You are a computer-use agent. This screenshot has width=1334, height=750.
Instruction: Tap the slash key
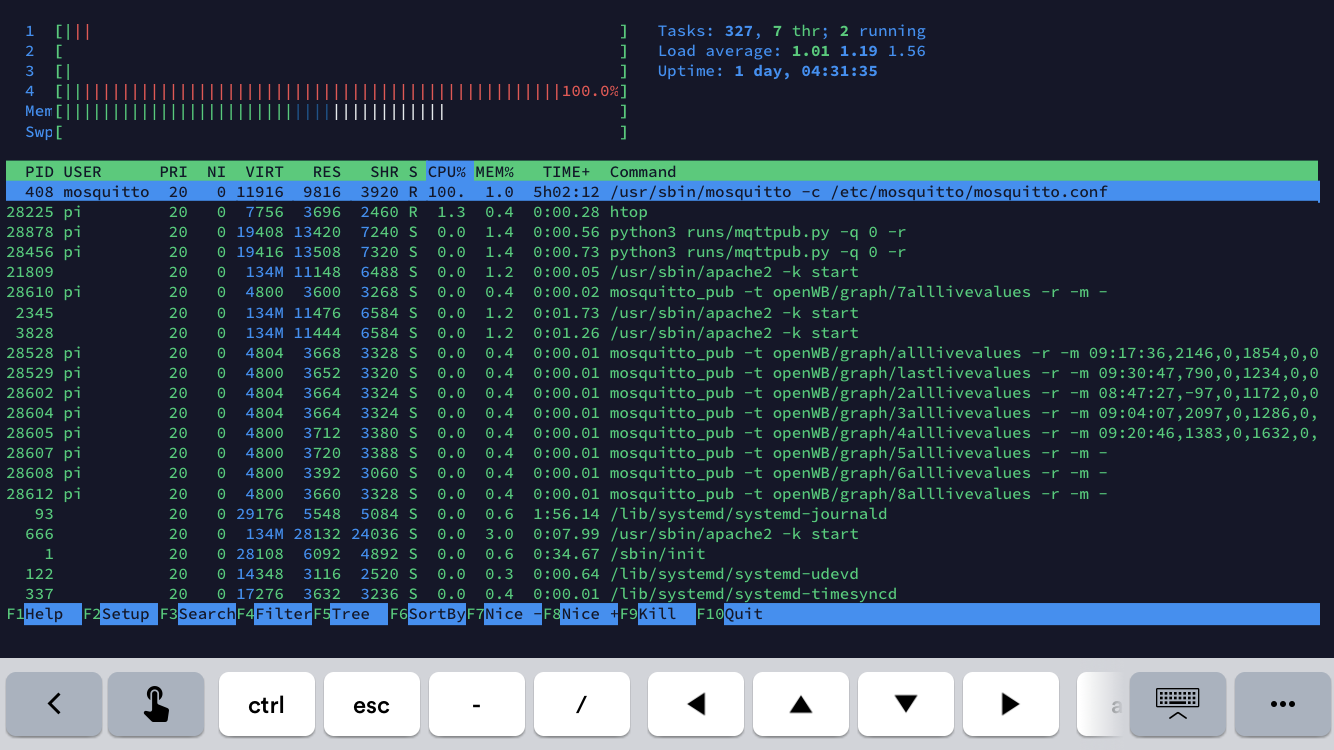tap(582, 704)
